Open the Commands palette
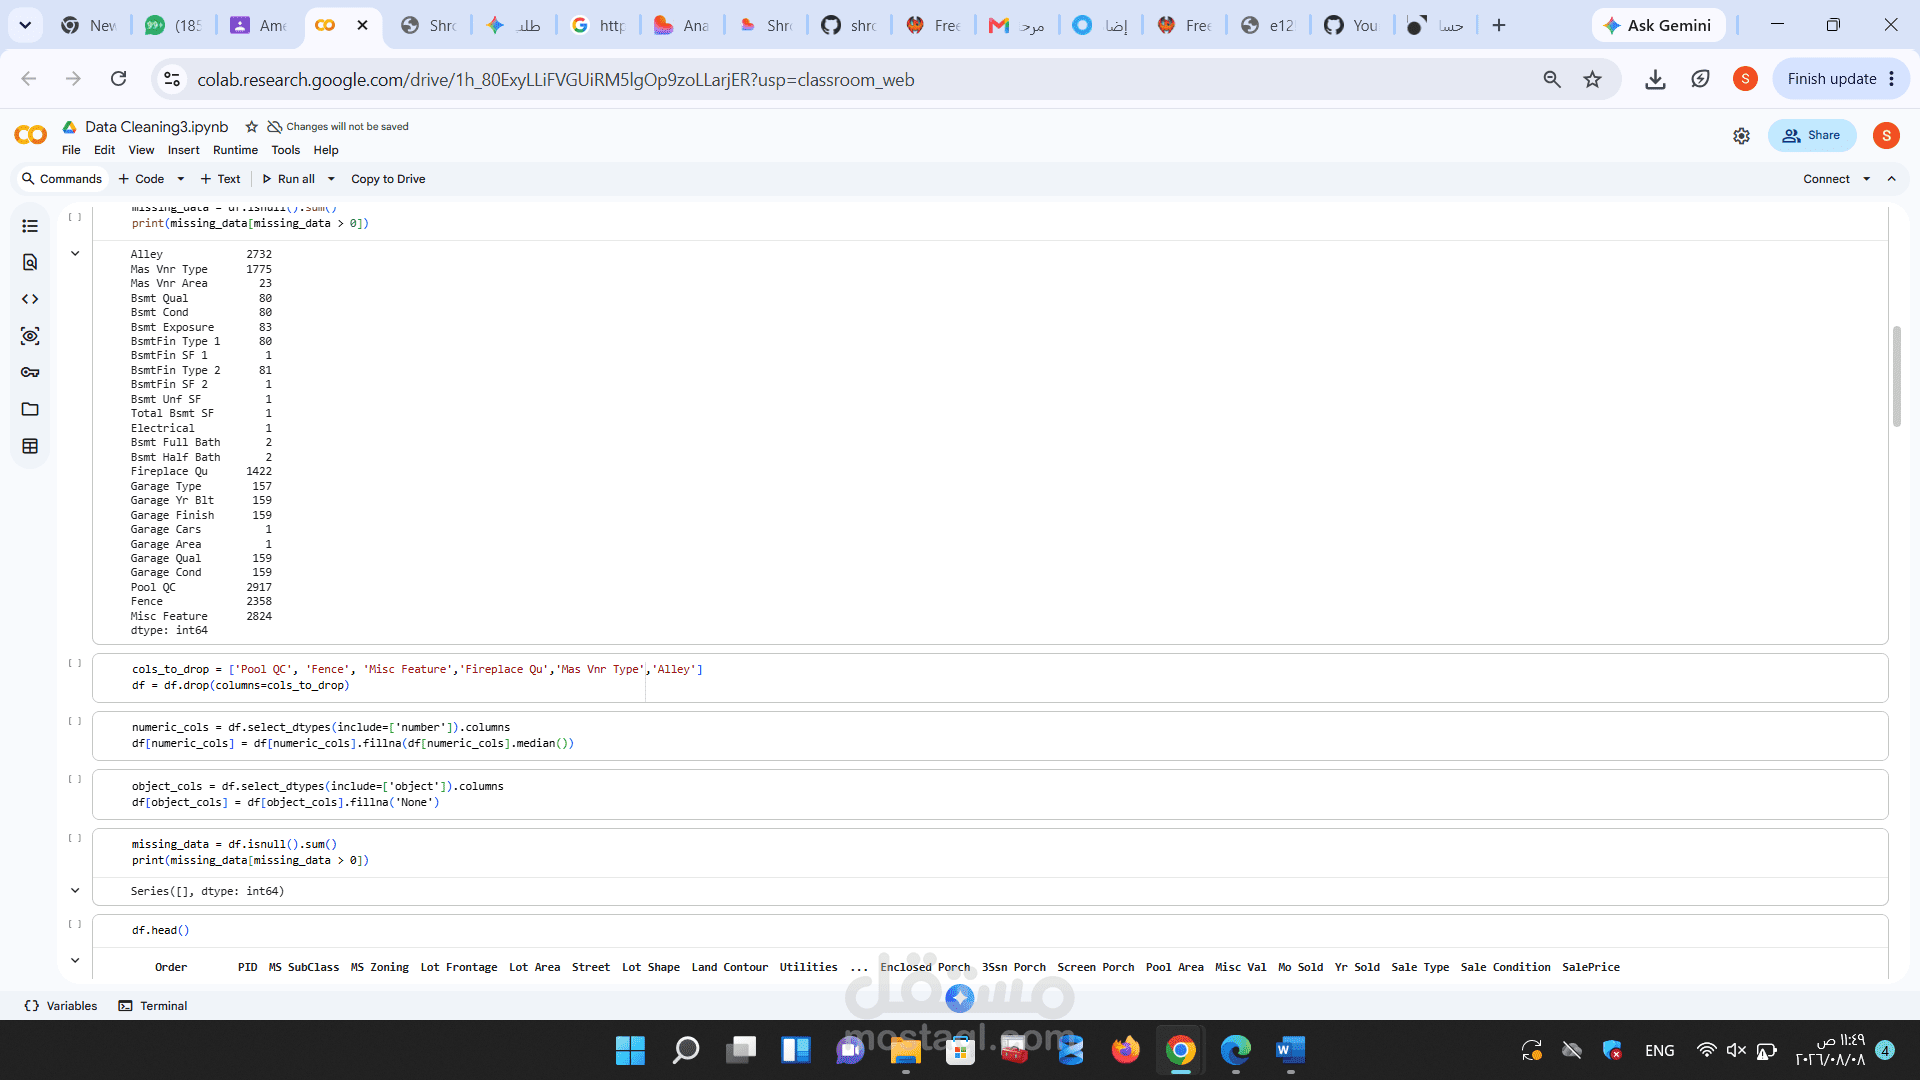 (x=62, y=179)
